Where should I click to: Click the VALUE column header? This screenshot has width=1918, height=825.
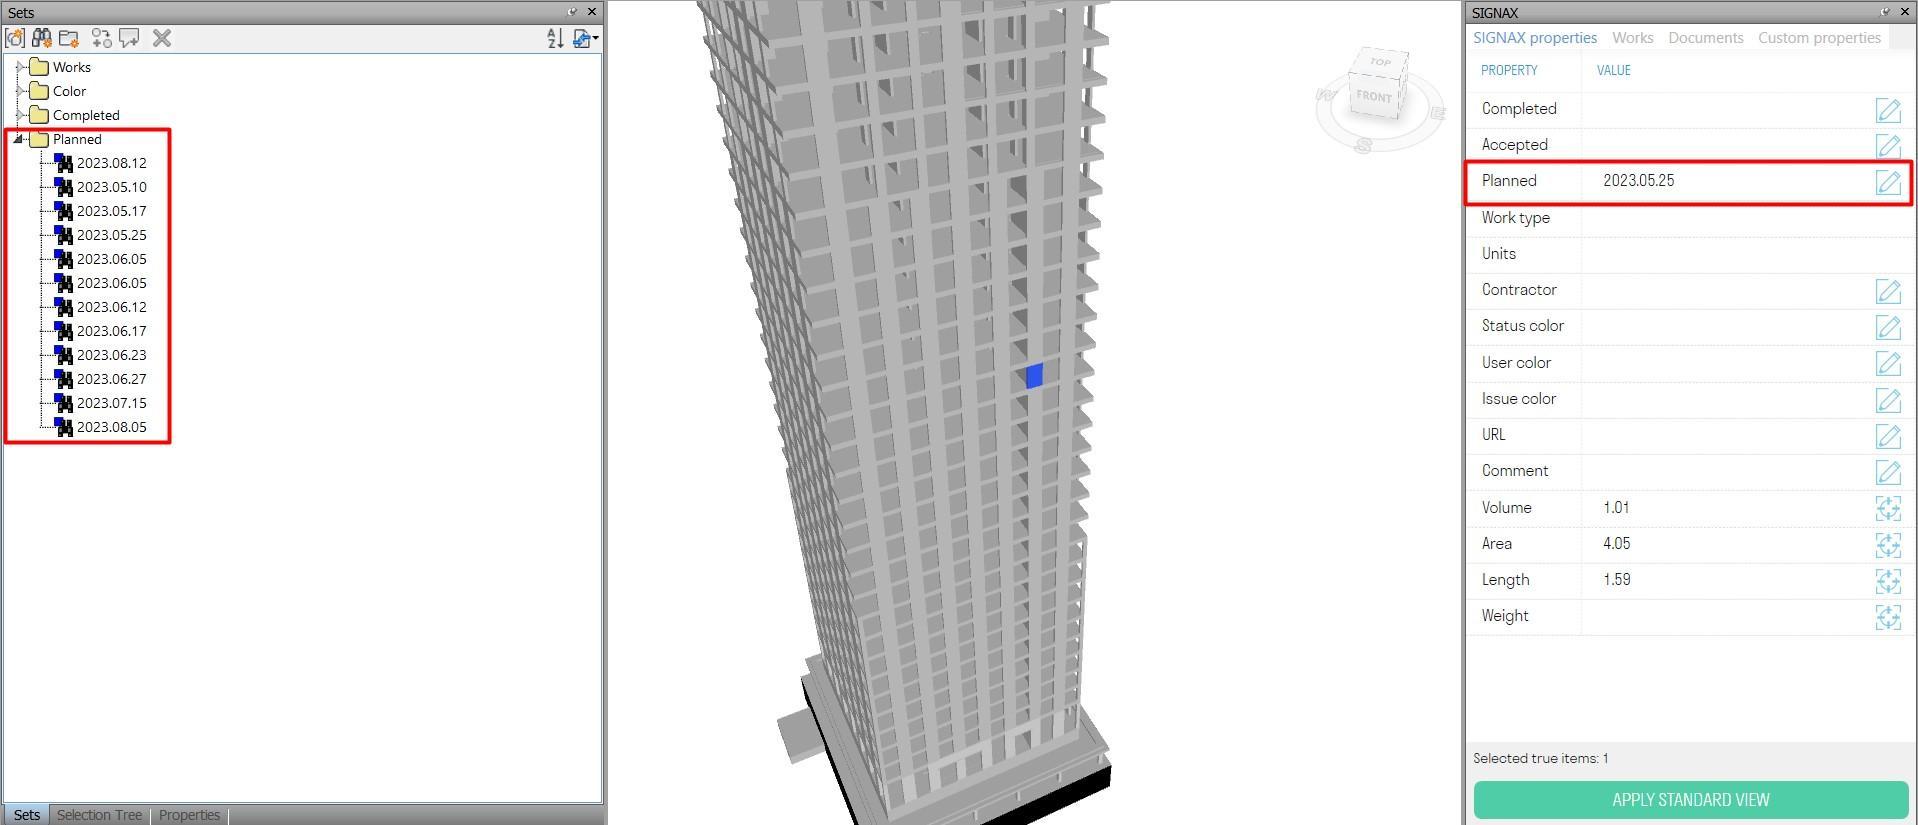[x=1613, y=70]
